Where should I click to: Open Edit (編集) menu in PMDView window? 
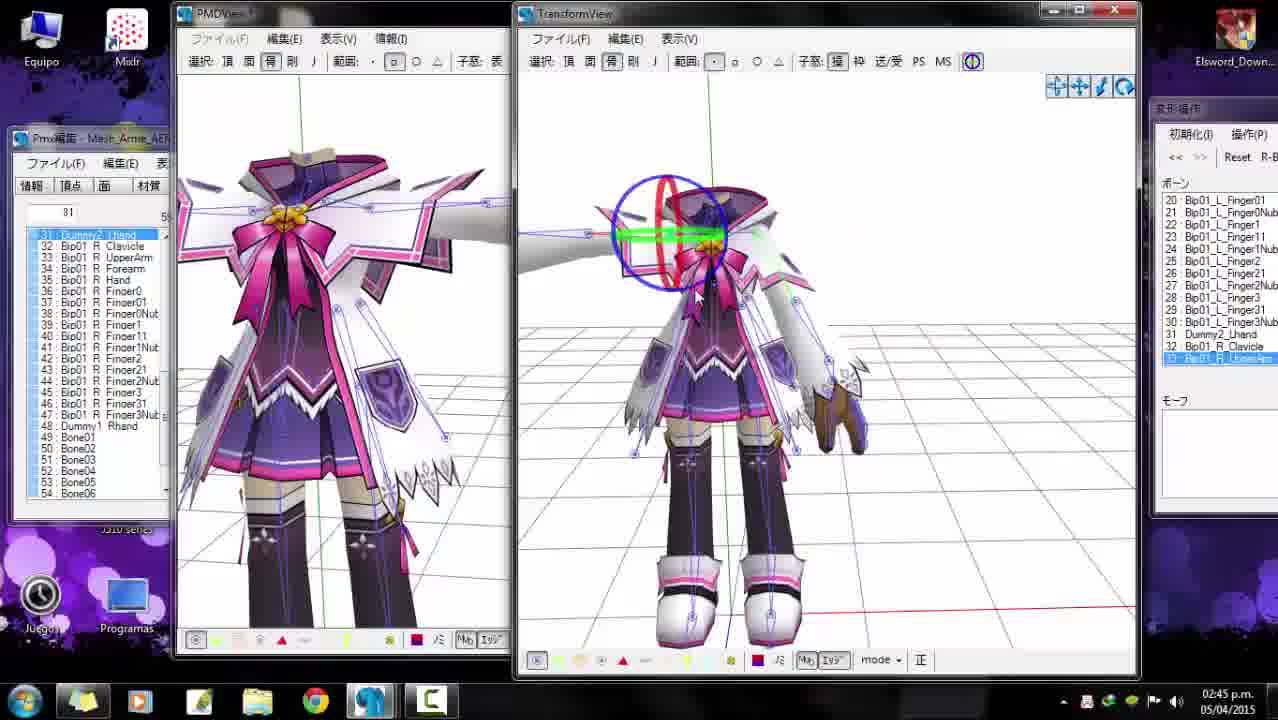(285, 39)
